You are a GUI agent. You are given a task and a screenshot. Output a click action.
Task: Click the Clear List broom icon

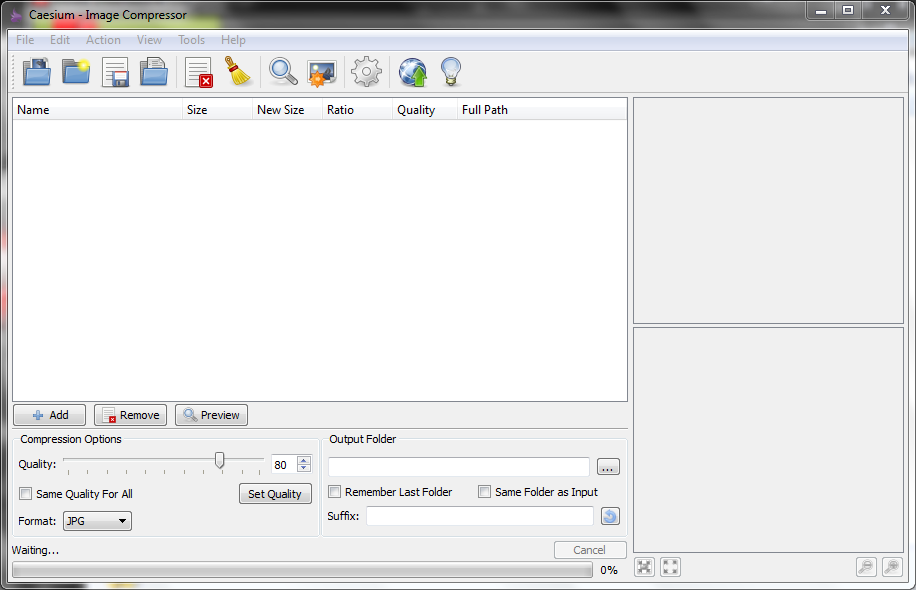[238, 71]
